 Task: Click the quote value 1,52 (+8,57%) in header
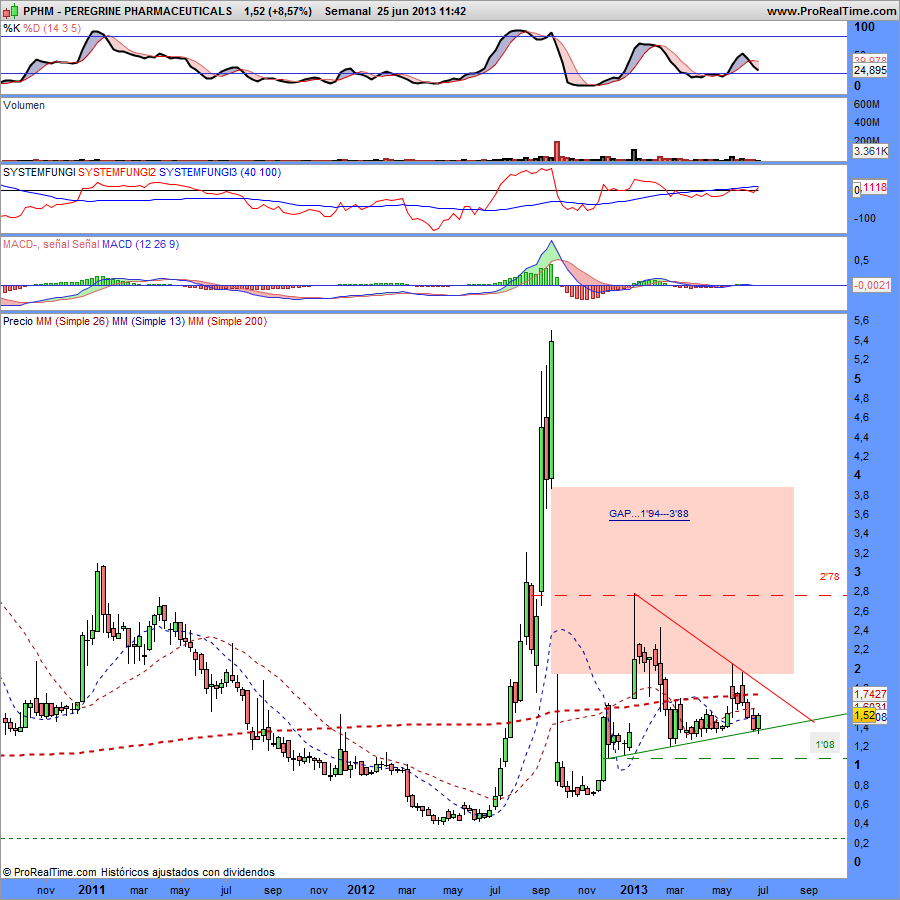[278, 11]
